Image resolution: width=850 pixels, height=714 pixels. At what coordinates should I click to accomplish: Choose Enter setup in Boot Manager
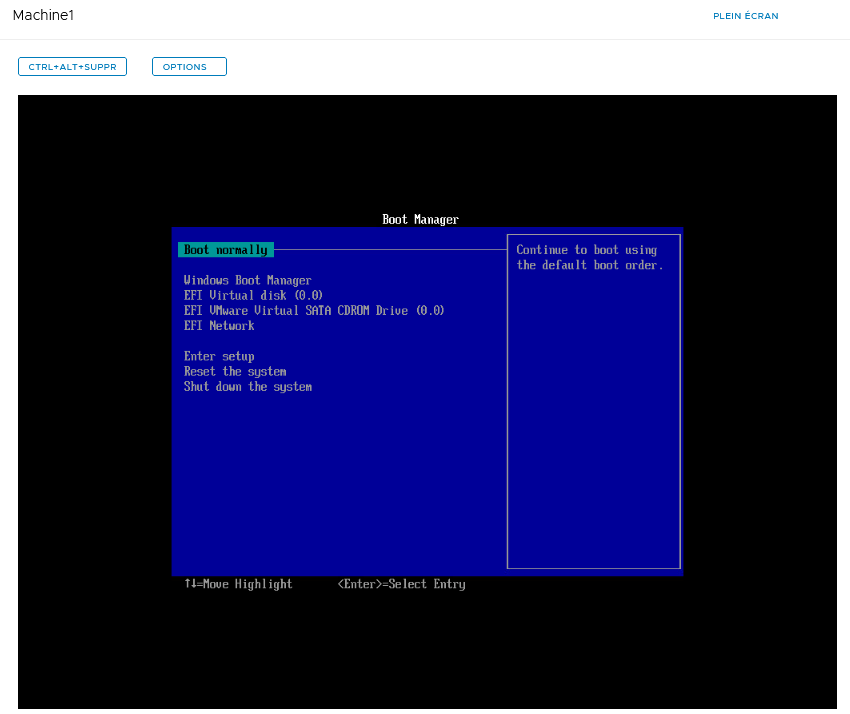tap(219, 356)
